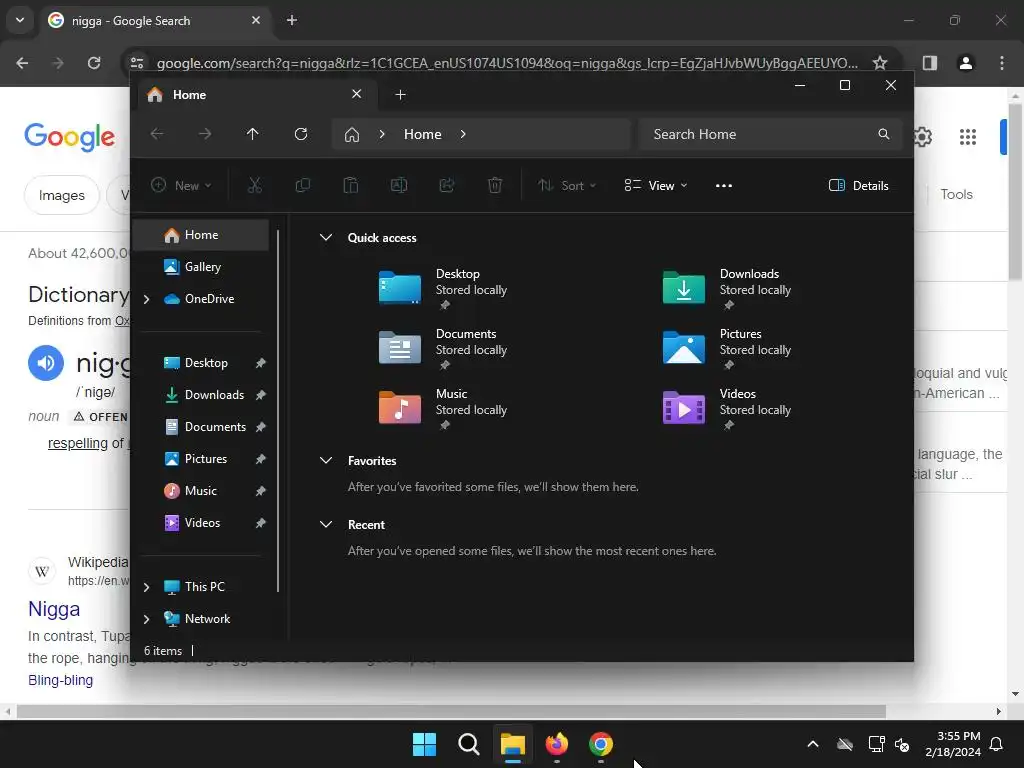
Task: Unpin Pictures from sidebar using its pin
Action: click(261, 459)
